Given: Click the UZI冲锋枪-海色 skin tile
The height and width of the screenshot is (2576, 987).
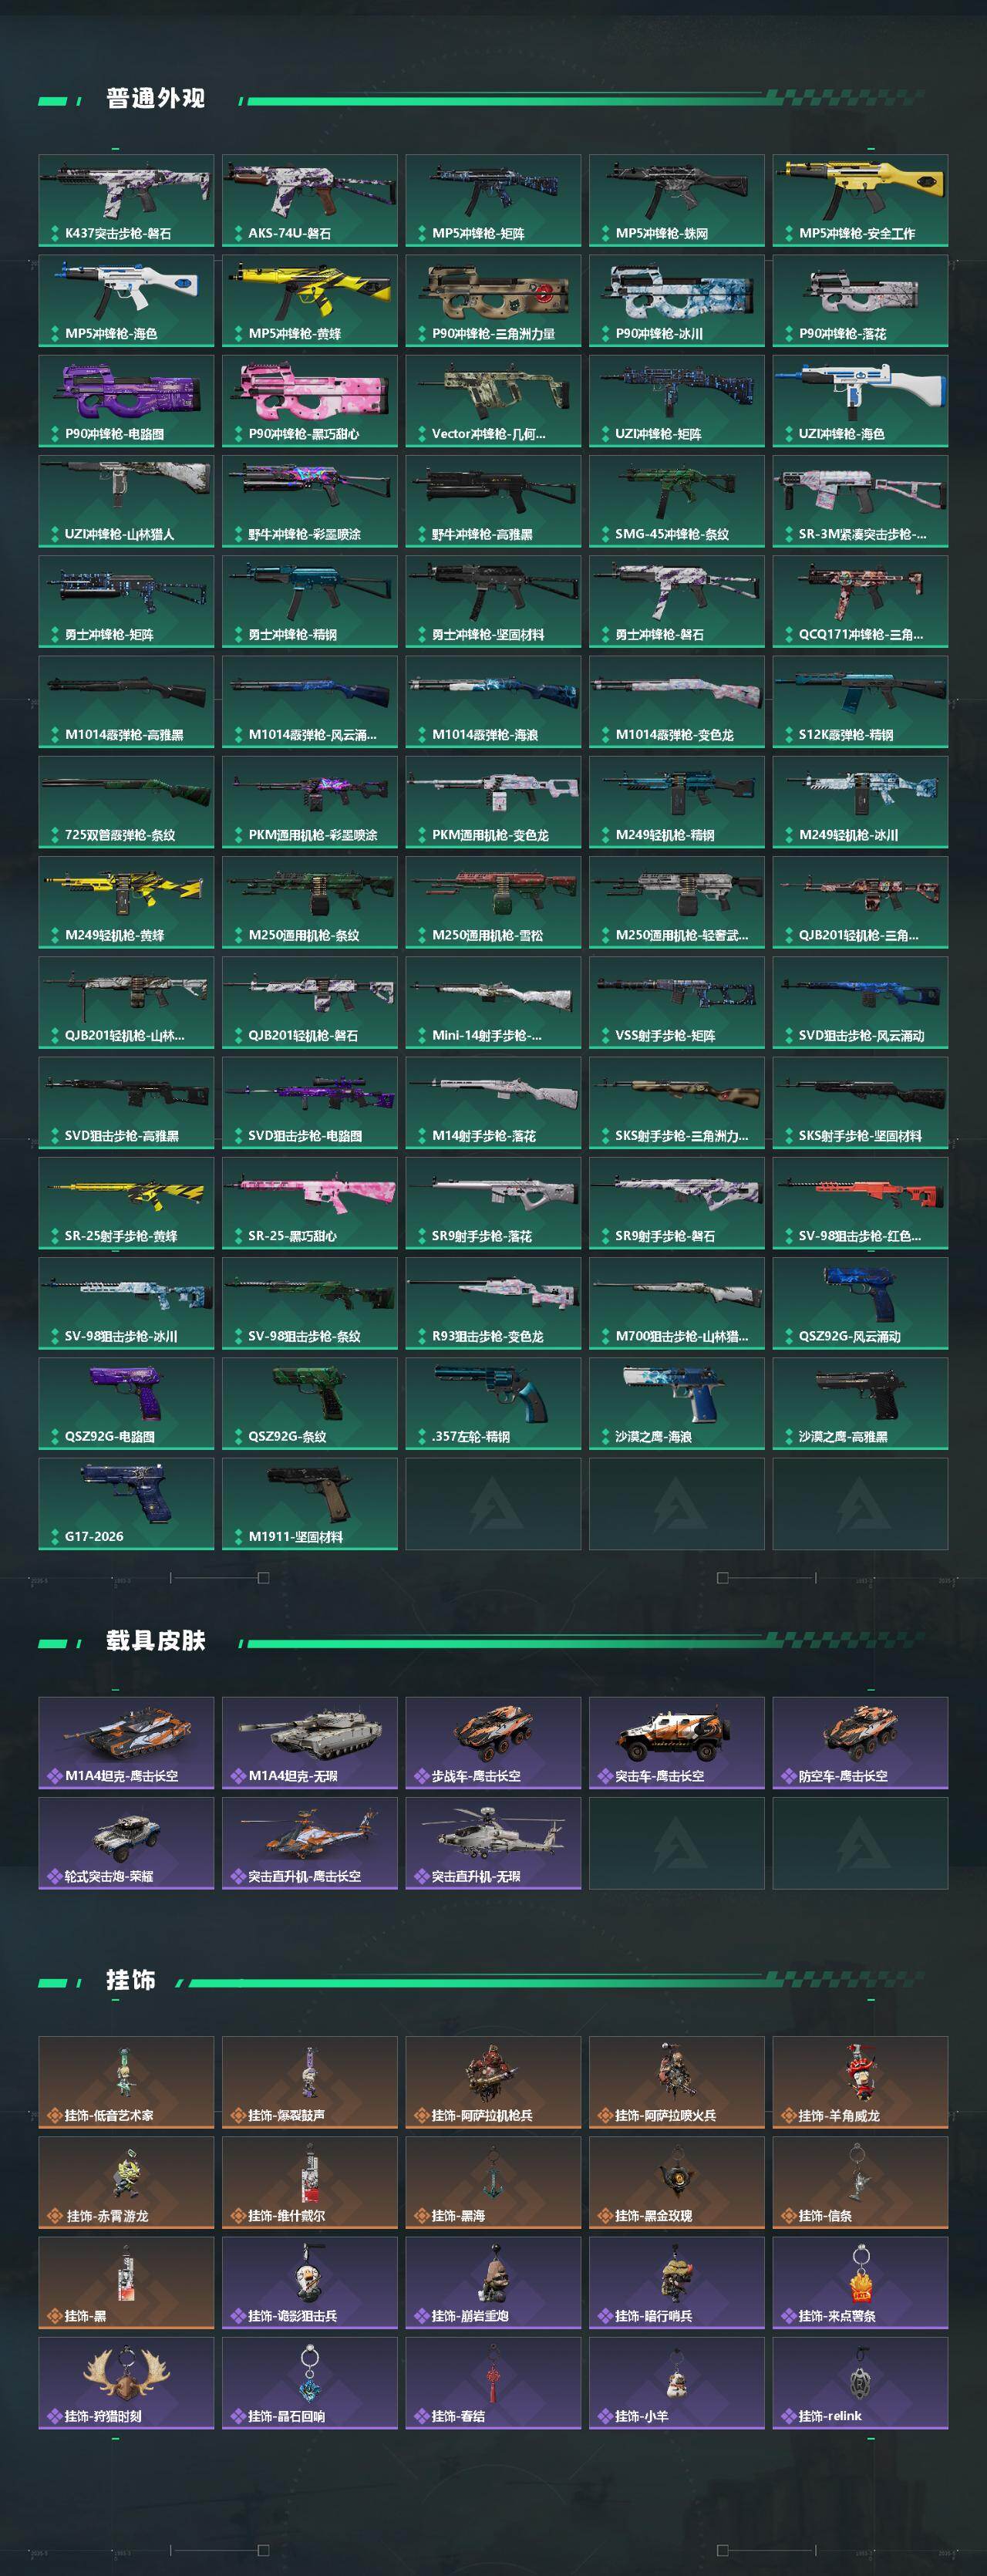Looking at the screenshot, I should [860, 401].
